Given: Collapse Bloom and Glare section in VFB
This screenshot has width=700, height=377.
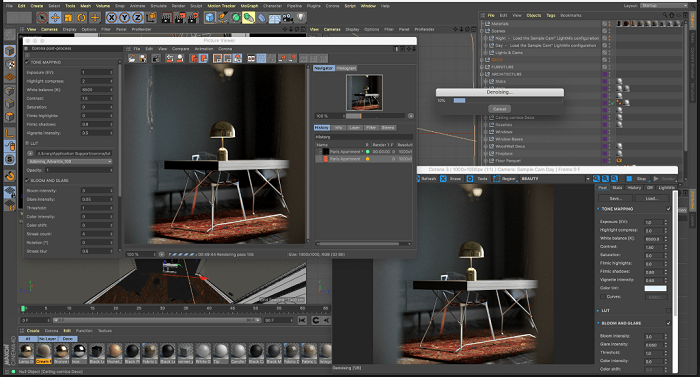Looking at the screenshot, I should [598, 323].
